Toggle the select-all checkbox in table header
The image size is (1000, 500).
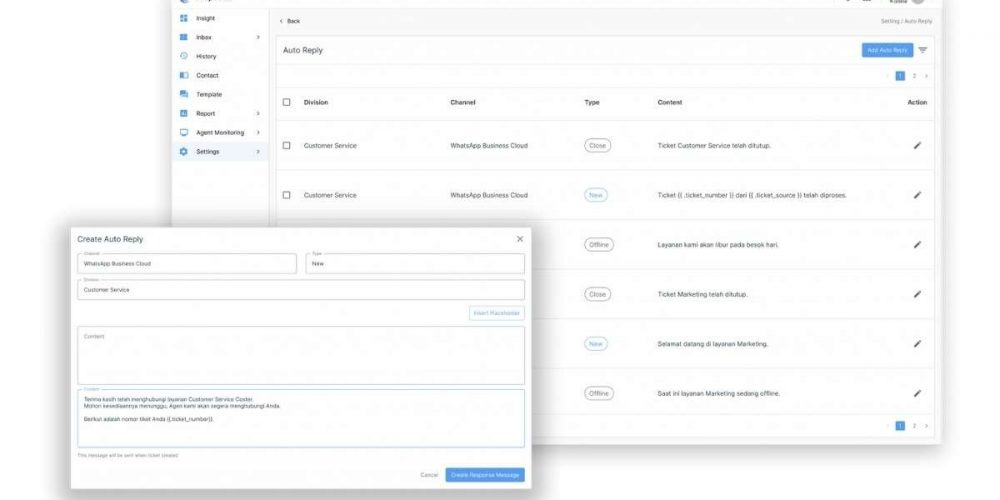click(x=287, y=102)
